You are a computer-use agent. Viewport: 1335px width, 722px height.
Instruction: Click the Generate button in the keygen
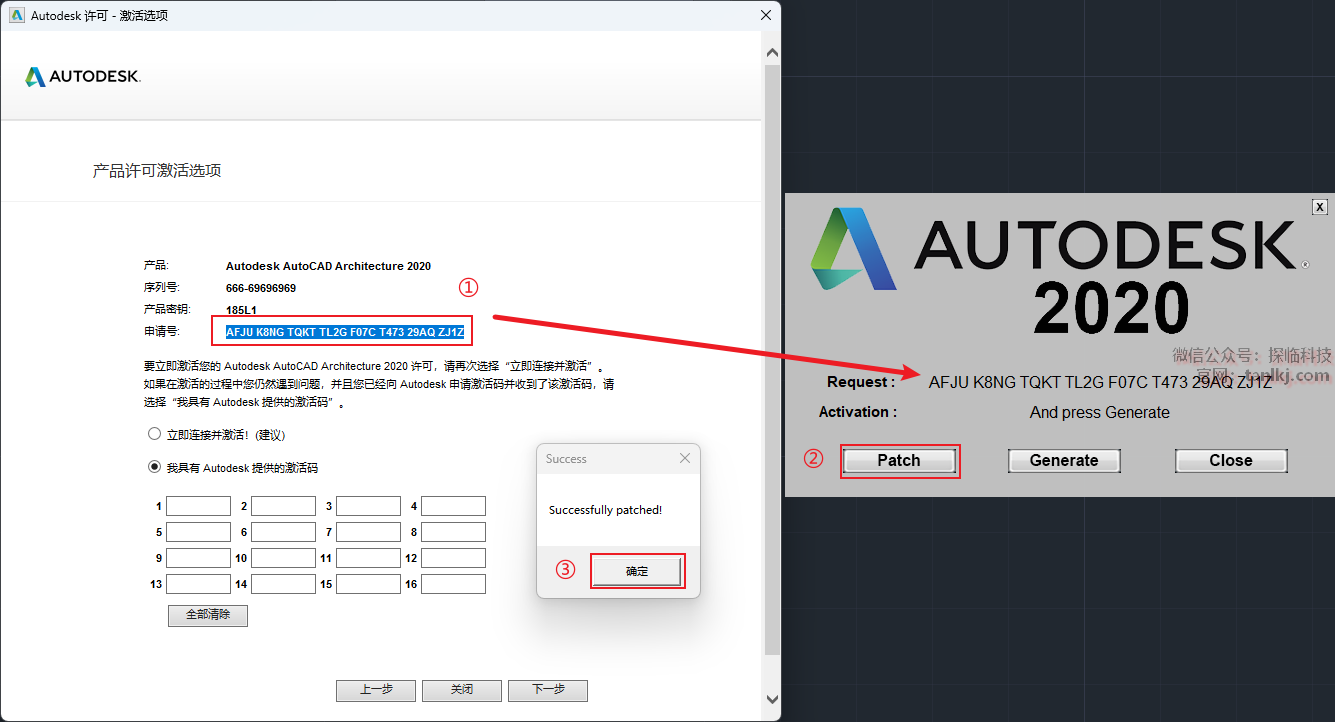(1064, 460)
